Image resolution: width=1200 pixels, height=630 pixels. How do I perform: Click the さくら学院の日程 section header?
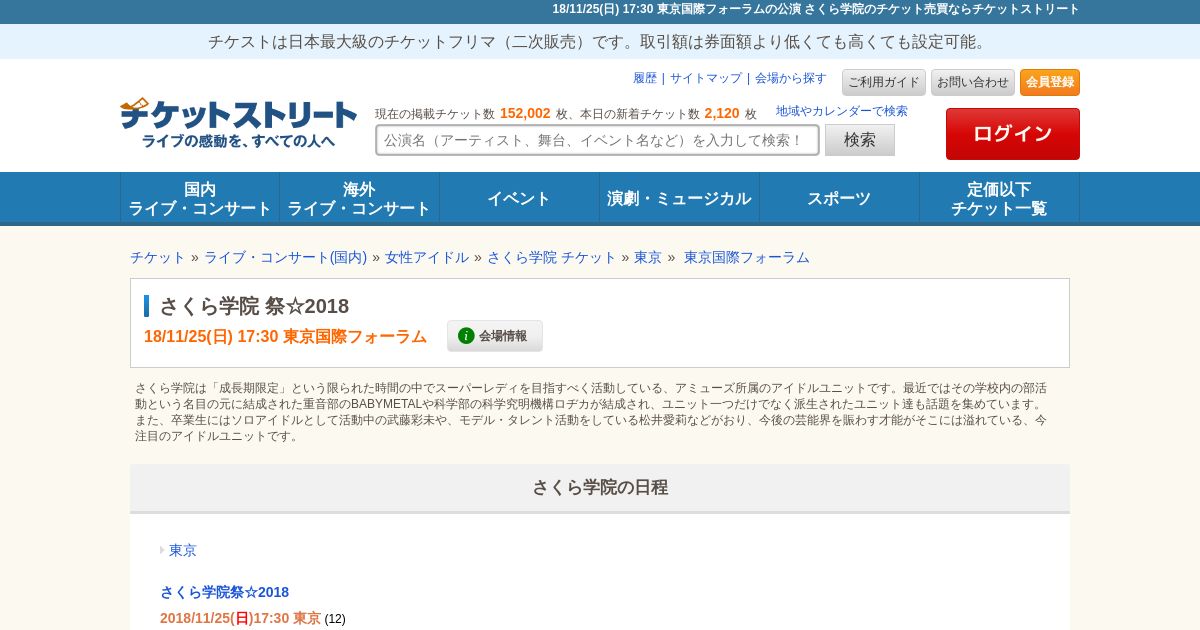click(600, 487)
